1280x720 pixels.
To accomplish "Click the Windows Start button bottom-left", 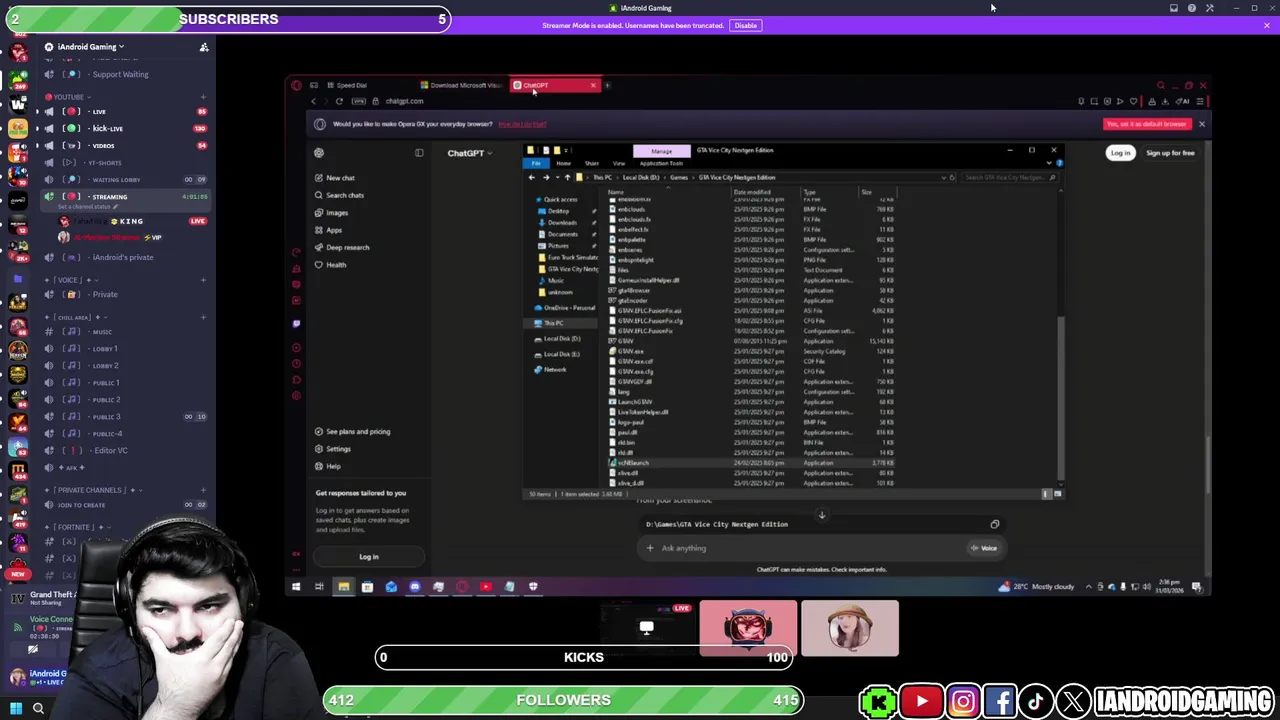I will [15, 709].
